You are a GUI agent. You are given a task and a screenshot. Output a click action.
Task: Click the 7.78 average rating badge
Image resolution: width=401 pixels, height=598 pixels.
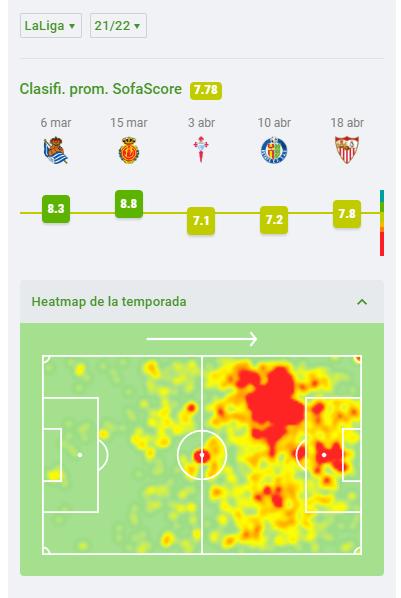pyautogui.click(x=206, y=90)
